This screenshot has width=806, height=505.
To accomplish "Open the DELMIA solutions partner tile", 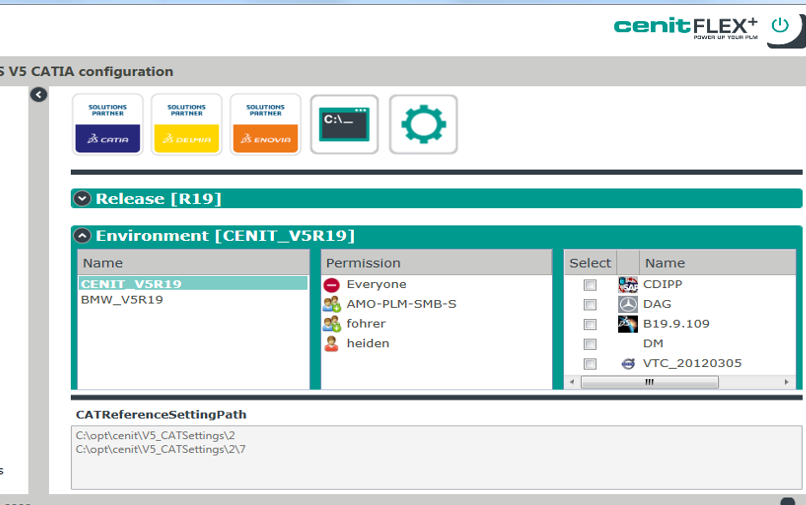I will pos(187,124).
